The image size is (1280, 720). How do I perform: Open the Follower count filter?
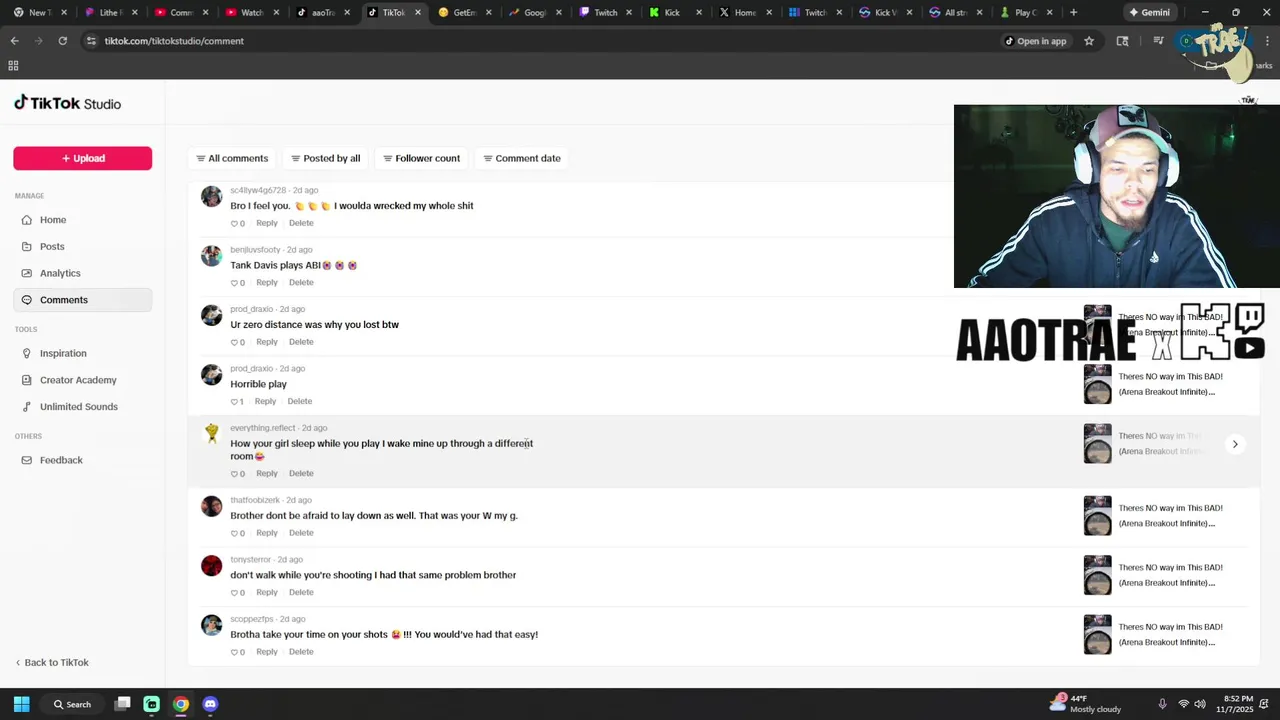click(x=421, y=158)
